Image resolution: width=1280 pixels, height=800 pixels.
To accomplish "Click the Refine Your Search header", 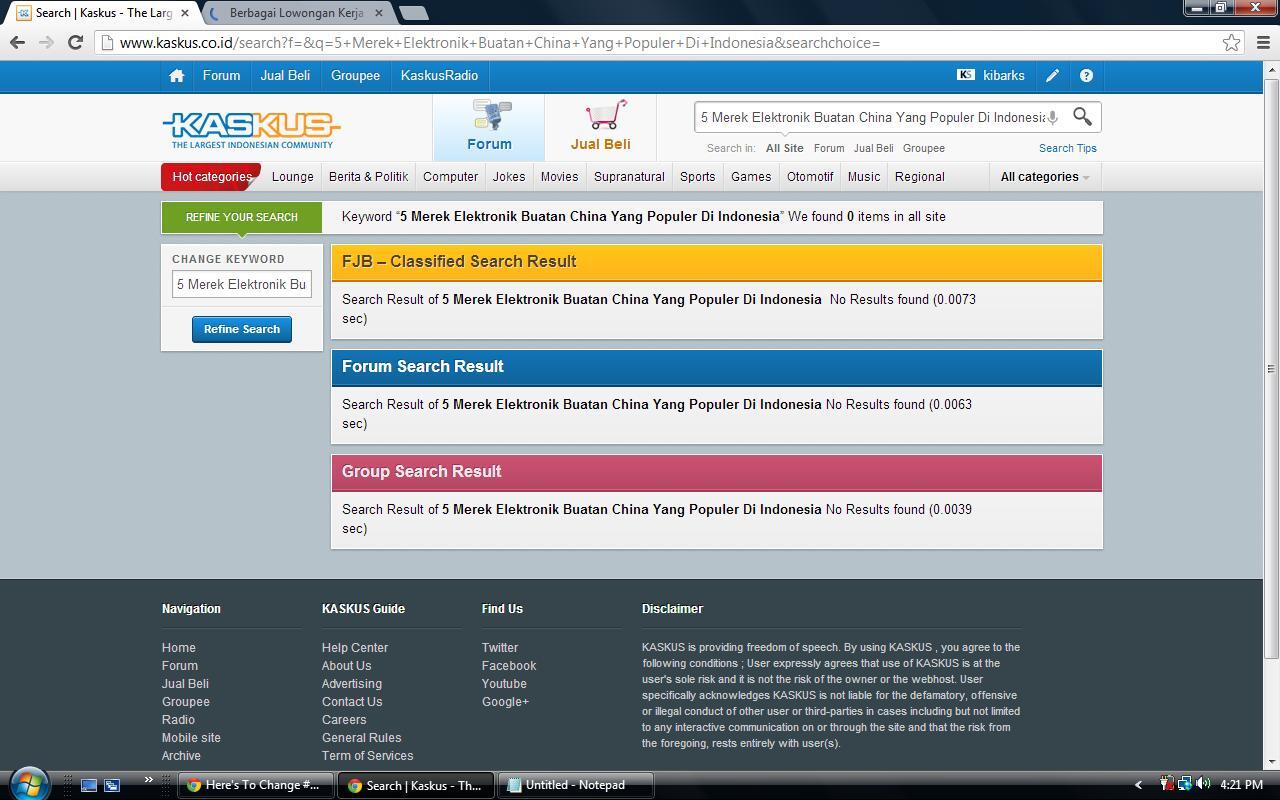I will [x=241, y=217].
